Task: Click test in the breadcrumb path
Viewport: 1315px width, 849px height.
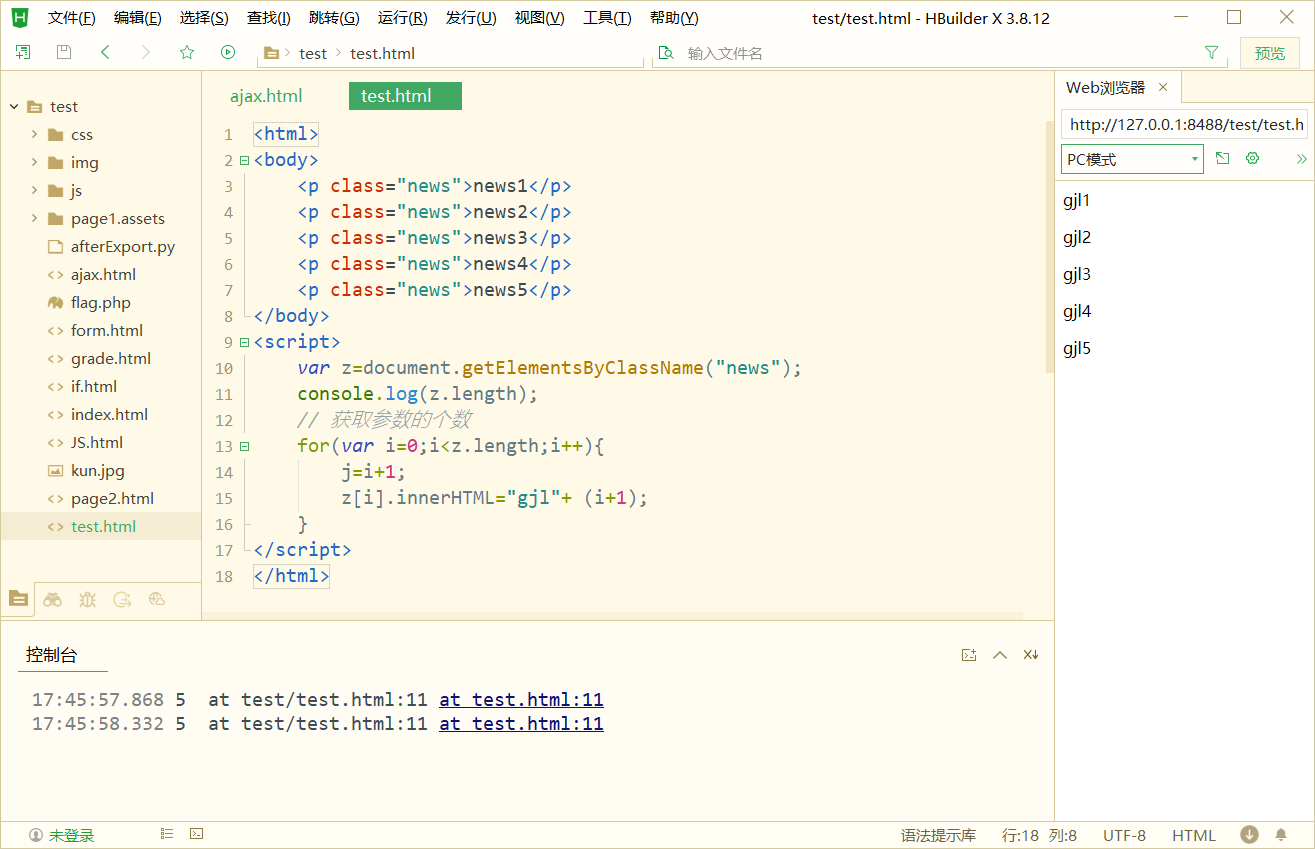Action: (x=313, y=53)
